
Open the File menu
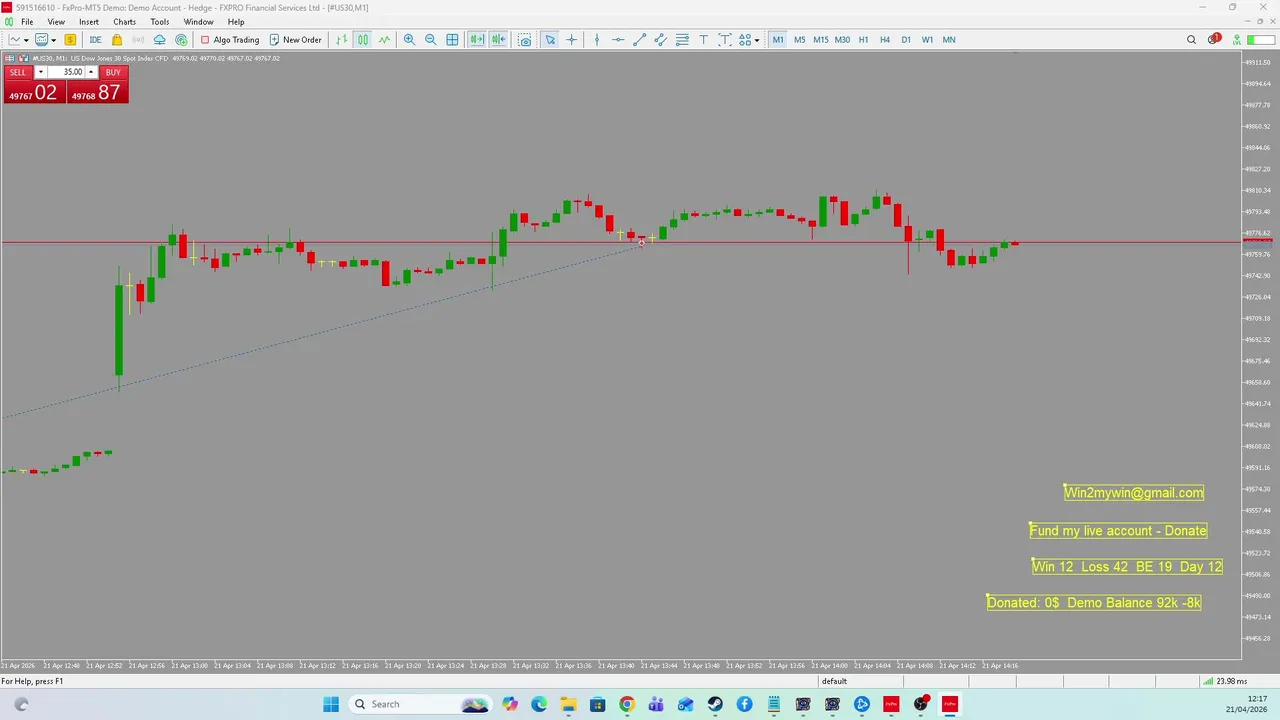[27, 22]
